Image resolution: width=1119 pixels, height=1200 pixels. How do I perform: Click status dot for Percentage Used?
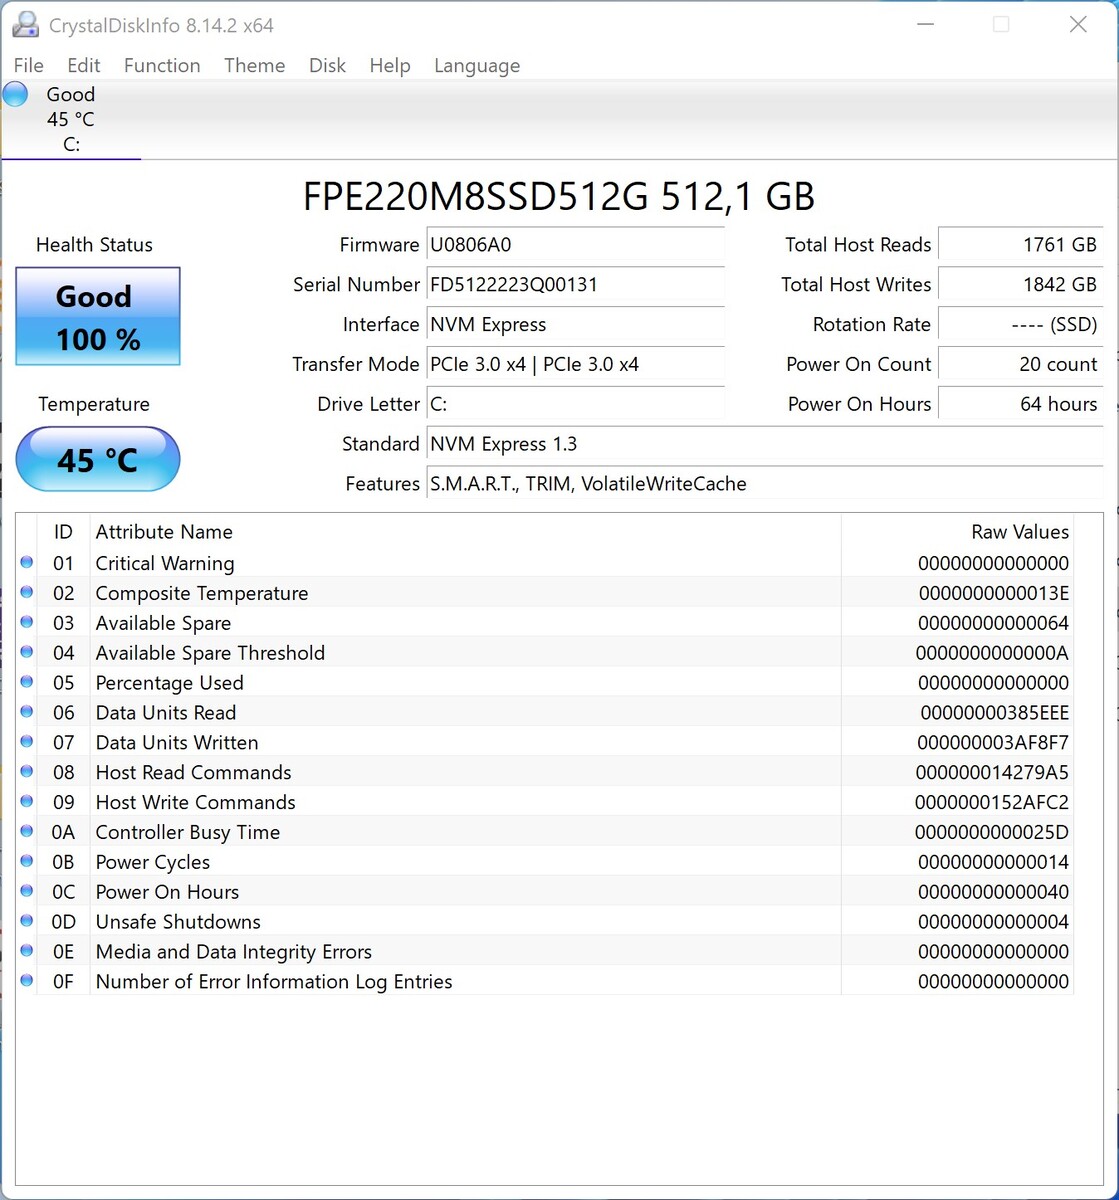click(27, 683)
